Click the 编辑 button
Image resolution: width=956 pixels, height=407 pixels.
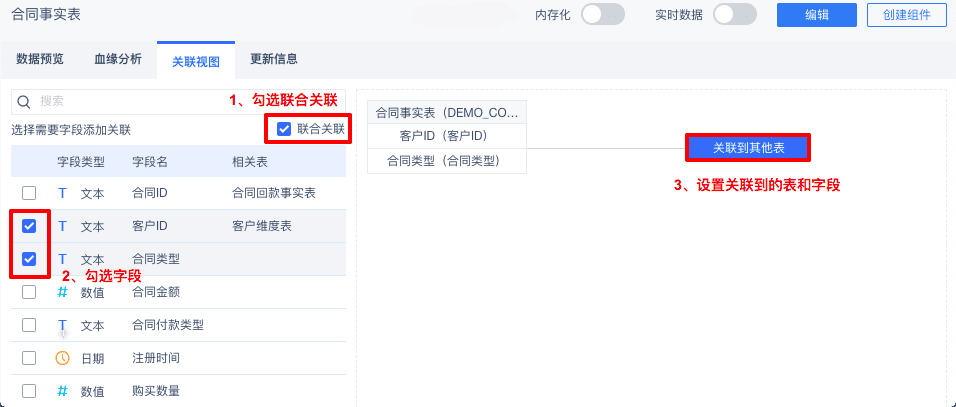816,15
